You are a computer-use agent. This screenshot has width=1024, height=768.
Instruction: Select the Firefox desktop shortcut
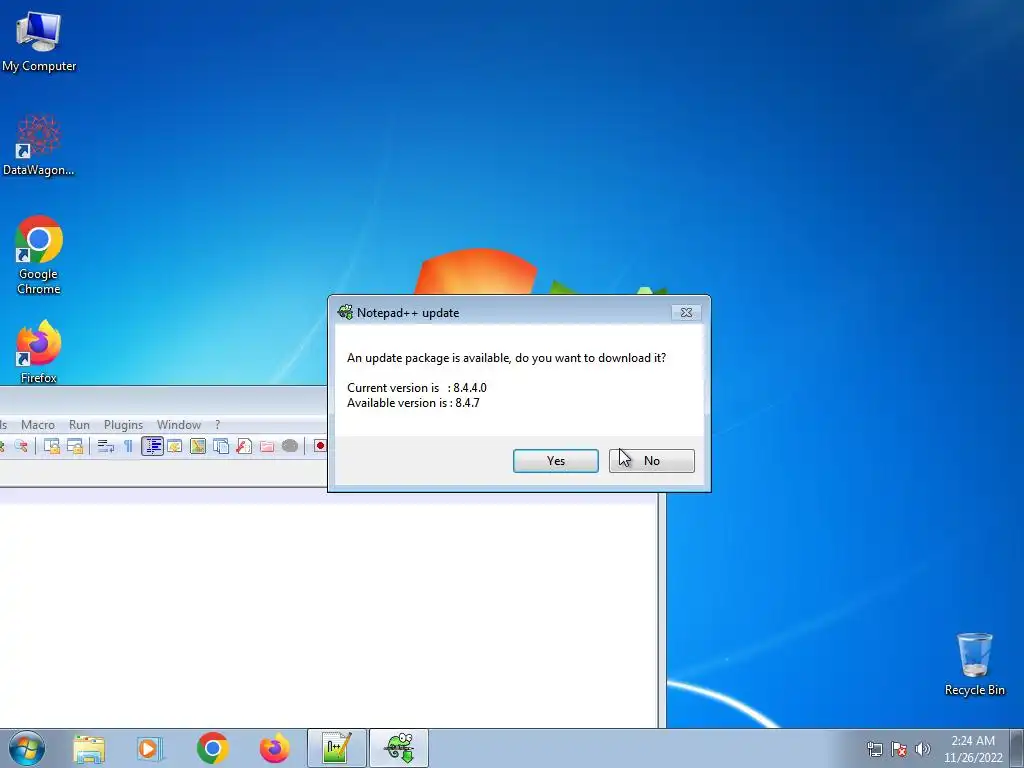39,352
